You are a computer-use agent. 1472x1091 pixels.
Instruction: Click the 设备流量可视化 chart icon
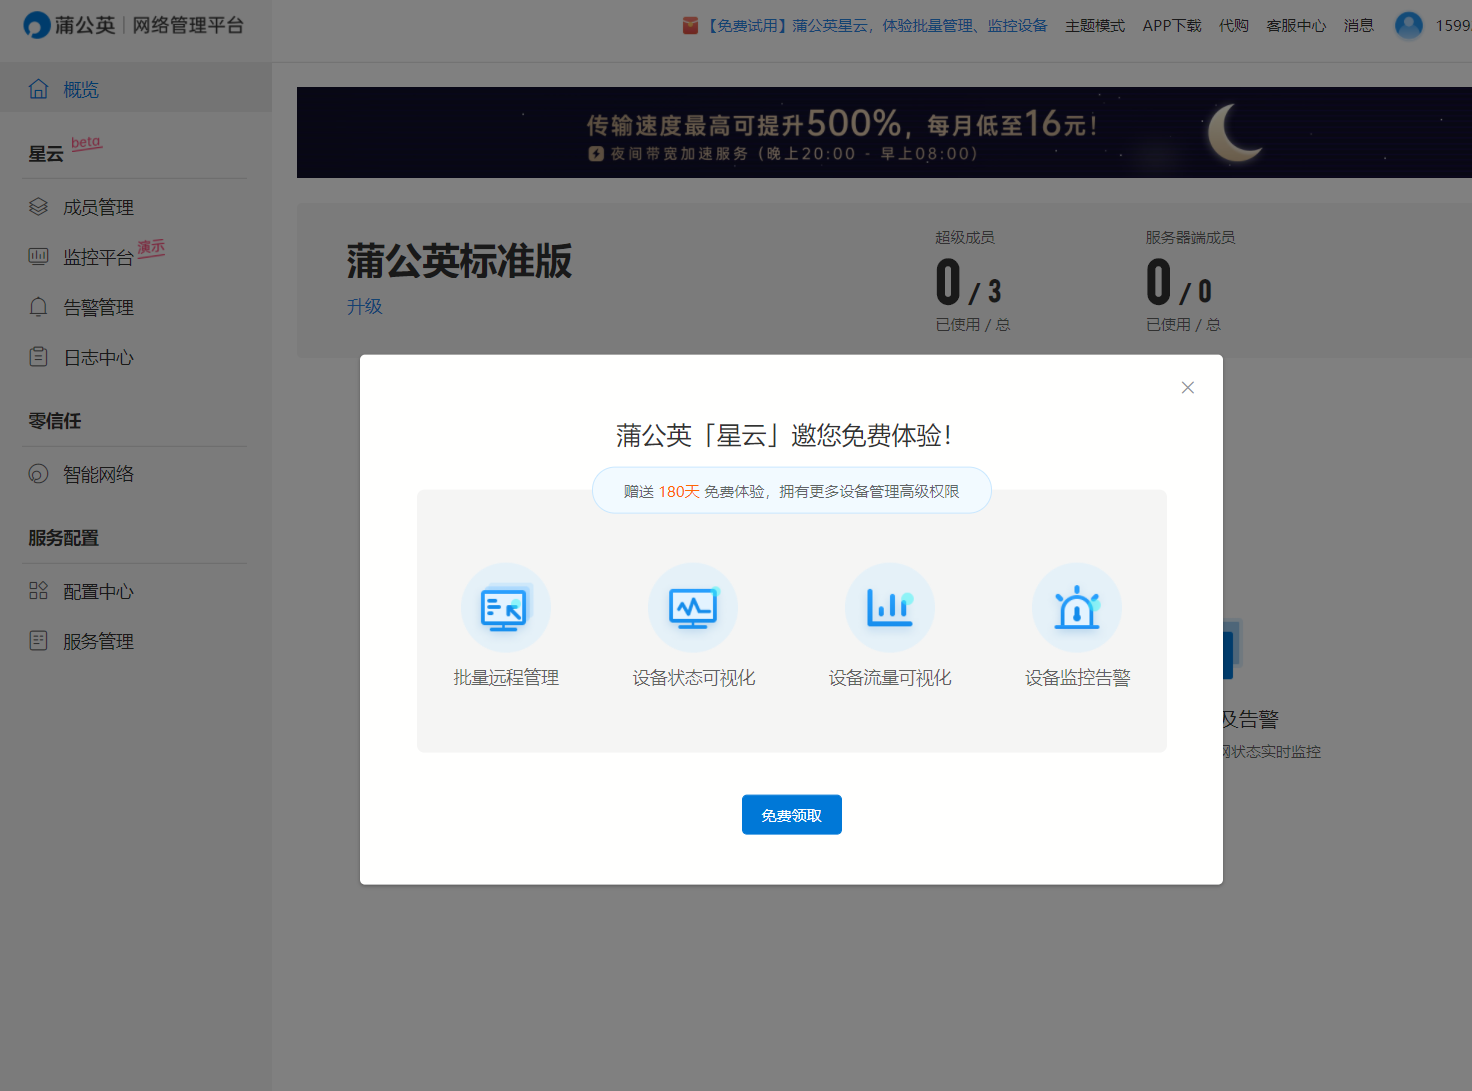890,608
